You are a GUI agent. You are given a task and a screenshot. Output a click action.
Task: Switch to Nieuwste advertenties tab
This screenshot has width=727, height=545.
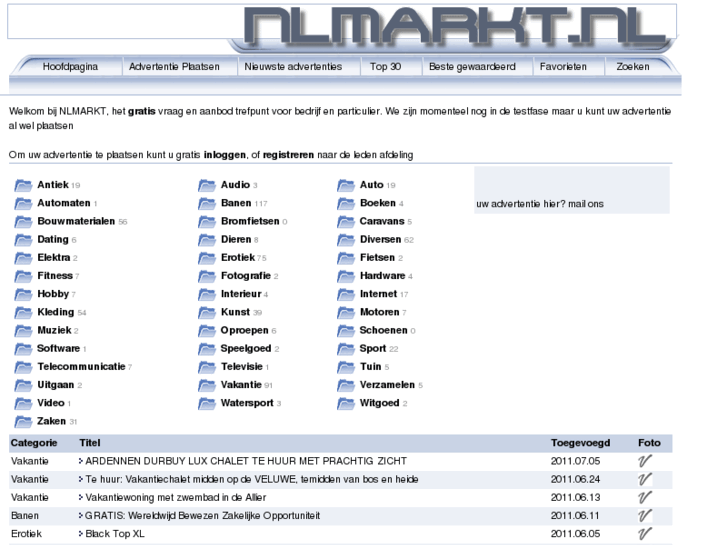tap(293, 67)
